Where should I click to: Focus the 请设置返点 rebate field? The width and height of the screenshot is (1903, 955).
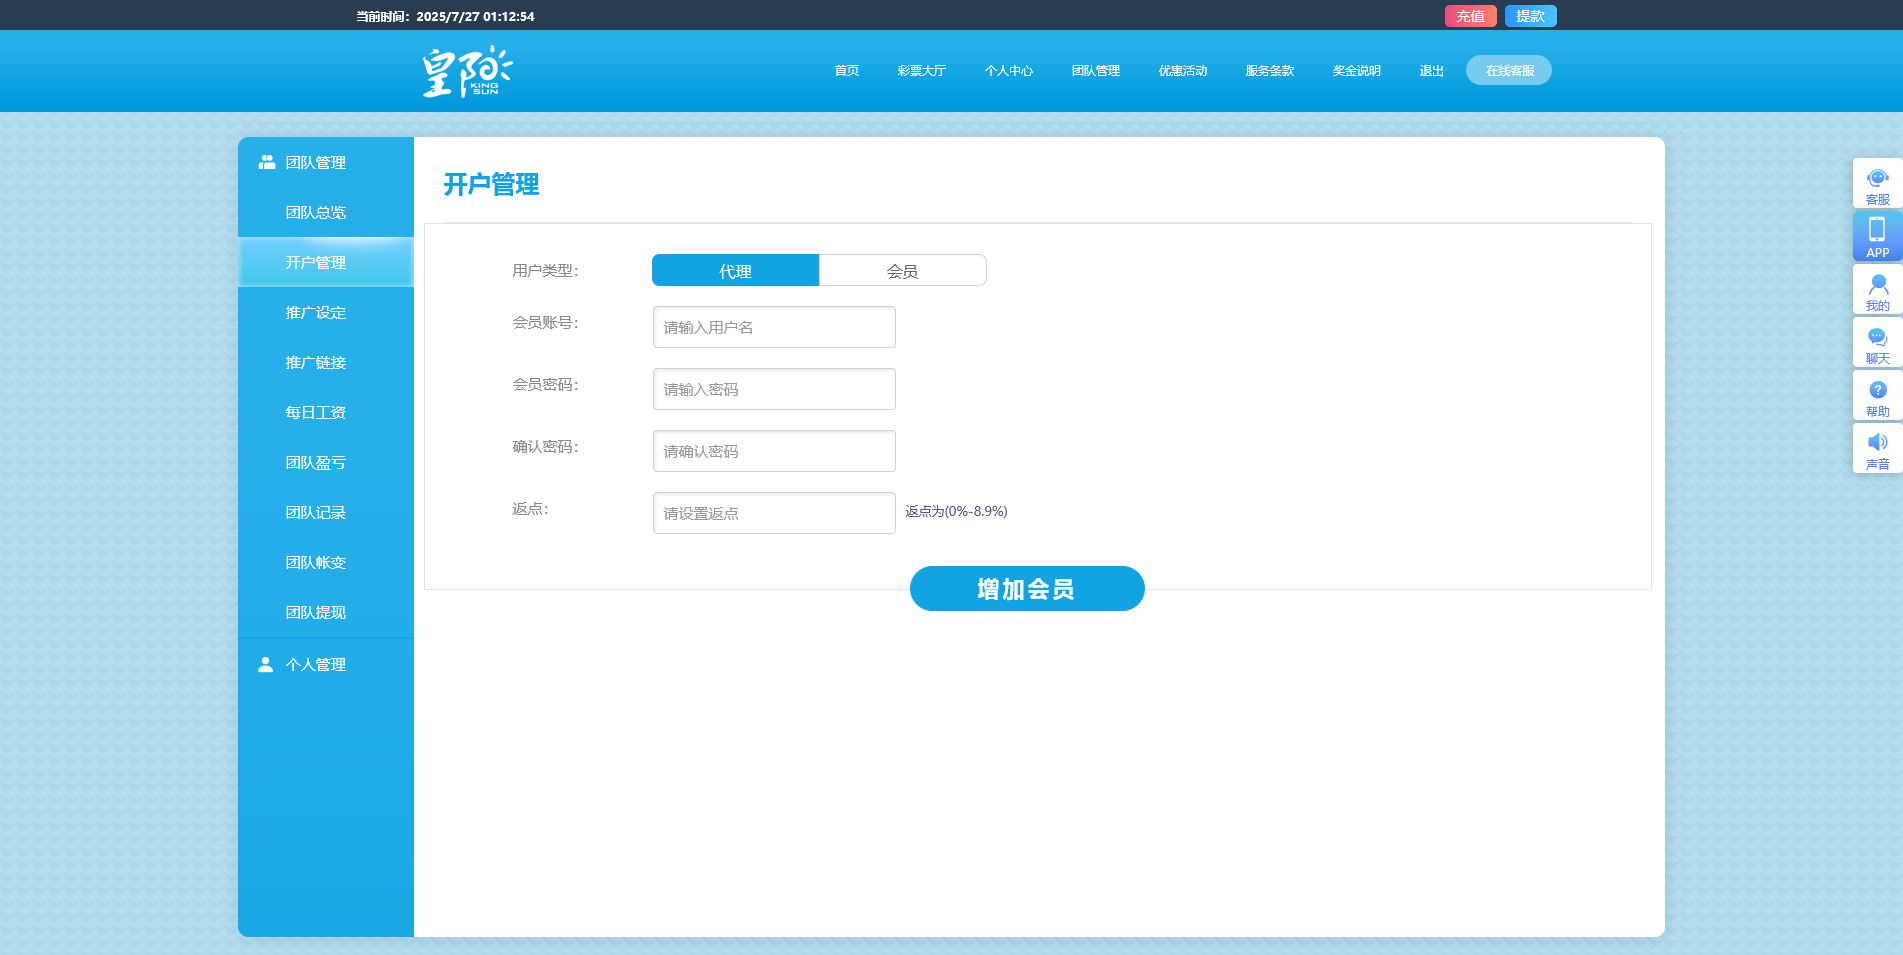(774, 513)
